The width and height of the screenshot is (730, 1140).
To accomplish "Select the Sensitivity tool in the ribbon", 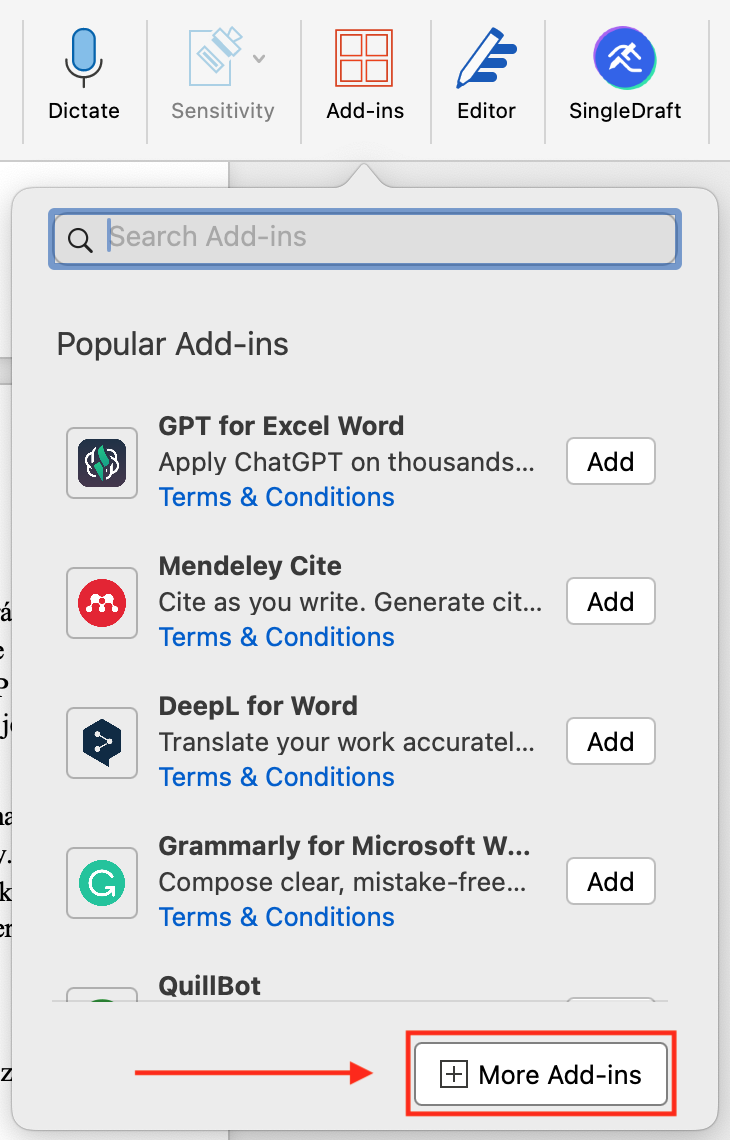I will click(213, 57).
